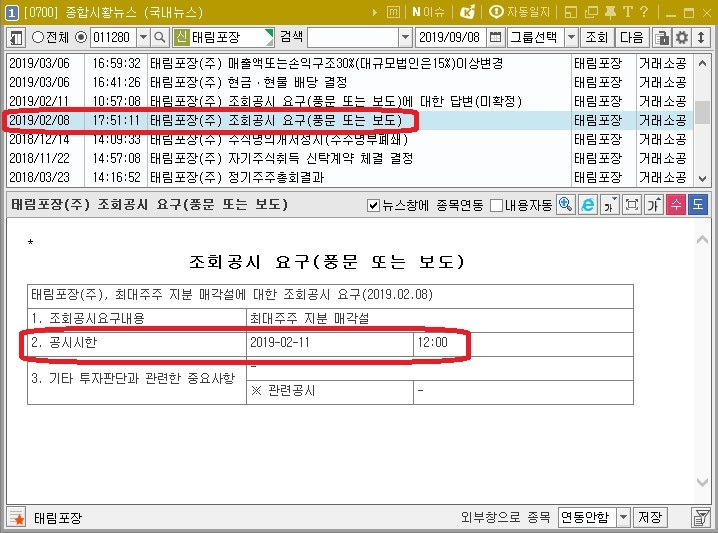This screenshot has height=533, width=718.
Task: Open the calendar date picker icon
Action: pos(495,37)
